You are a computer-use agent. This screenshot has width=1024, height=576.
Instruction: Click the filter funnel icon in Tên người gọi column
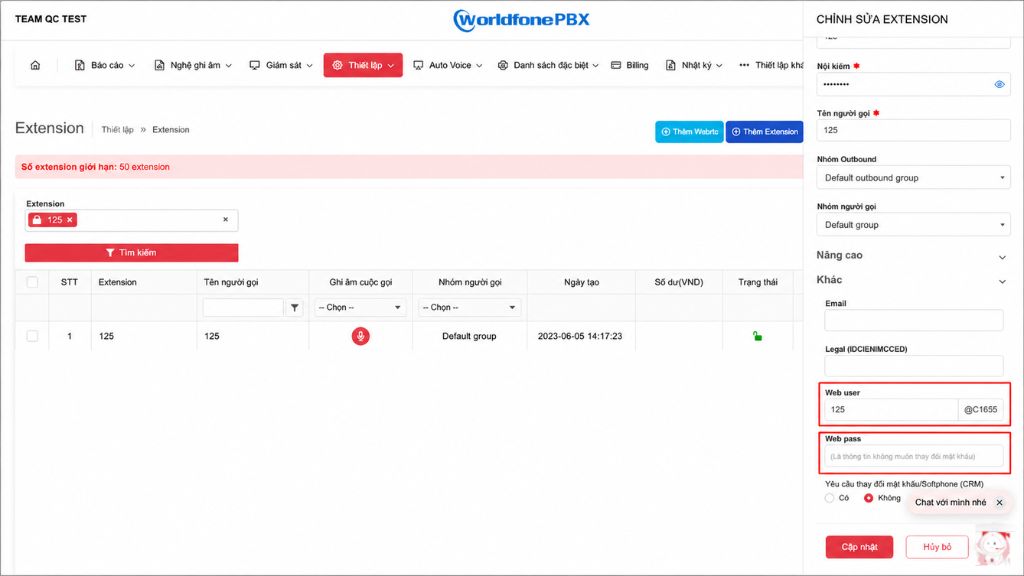[295, 308]
